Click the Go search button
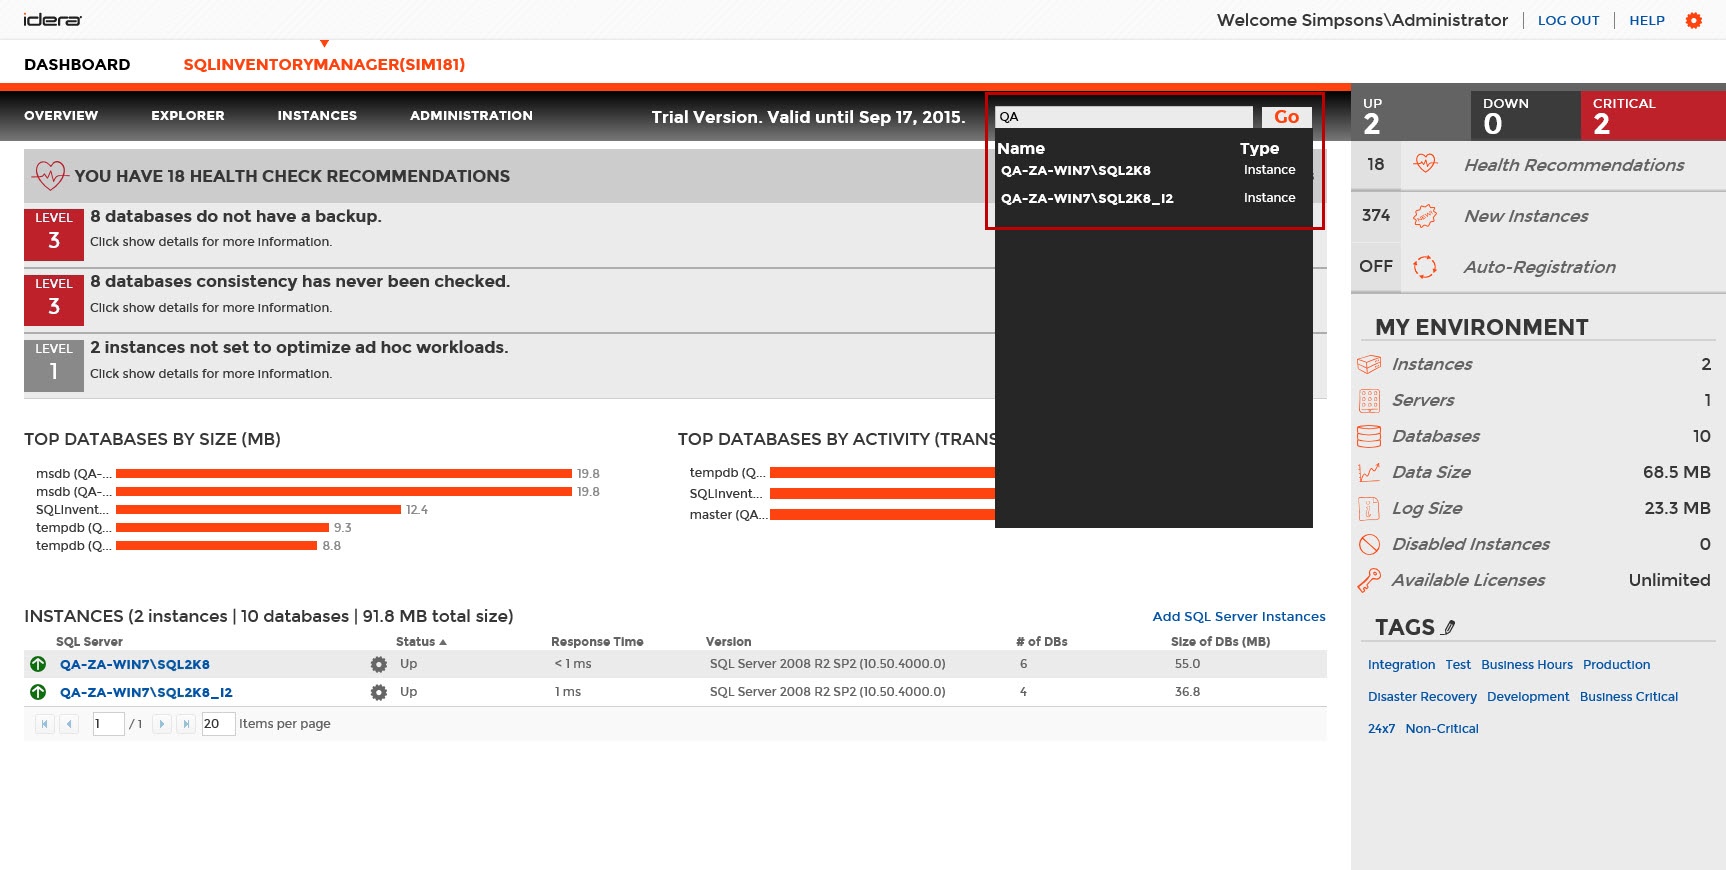 click(1286, 117)
